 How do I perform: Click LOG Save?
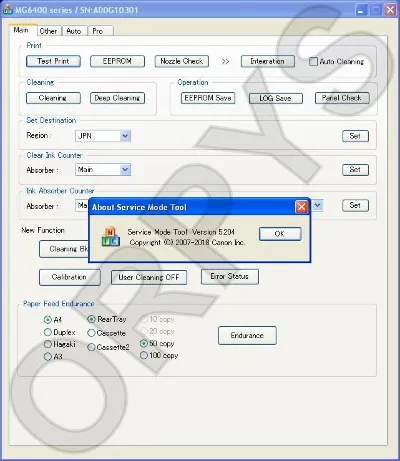click(x=276, y=98)
